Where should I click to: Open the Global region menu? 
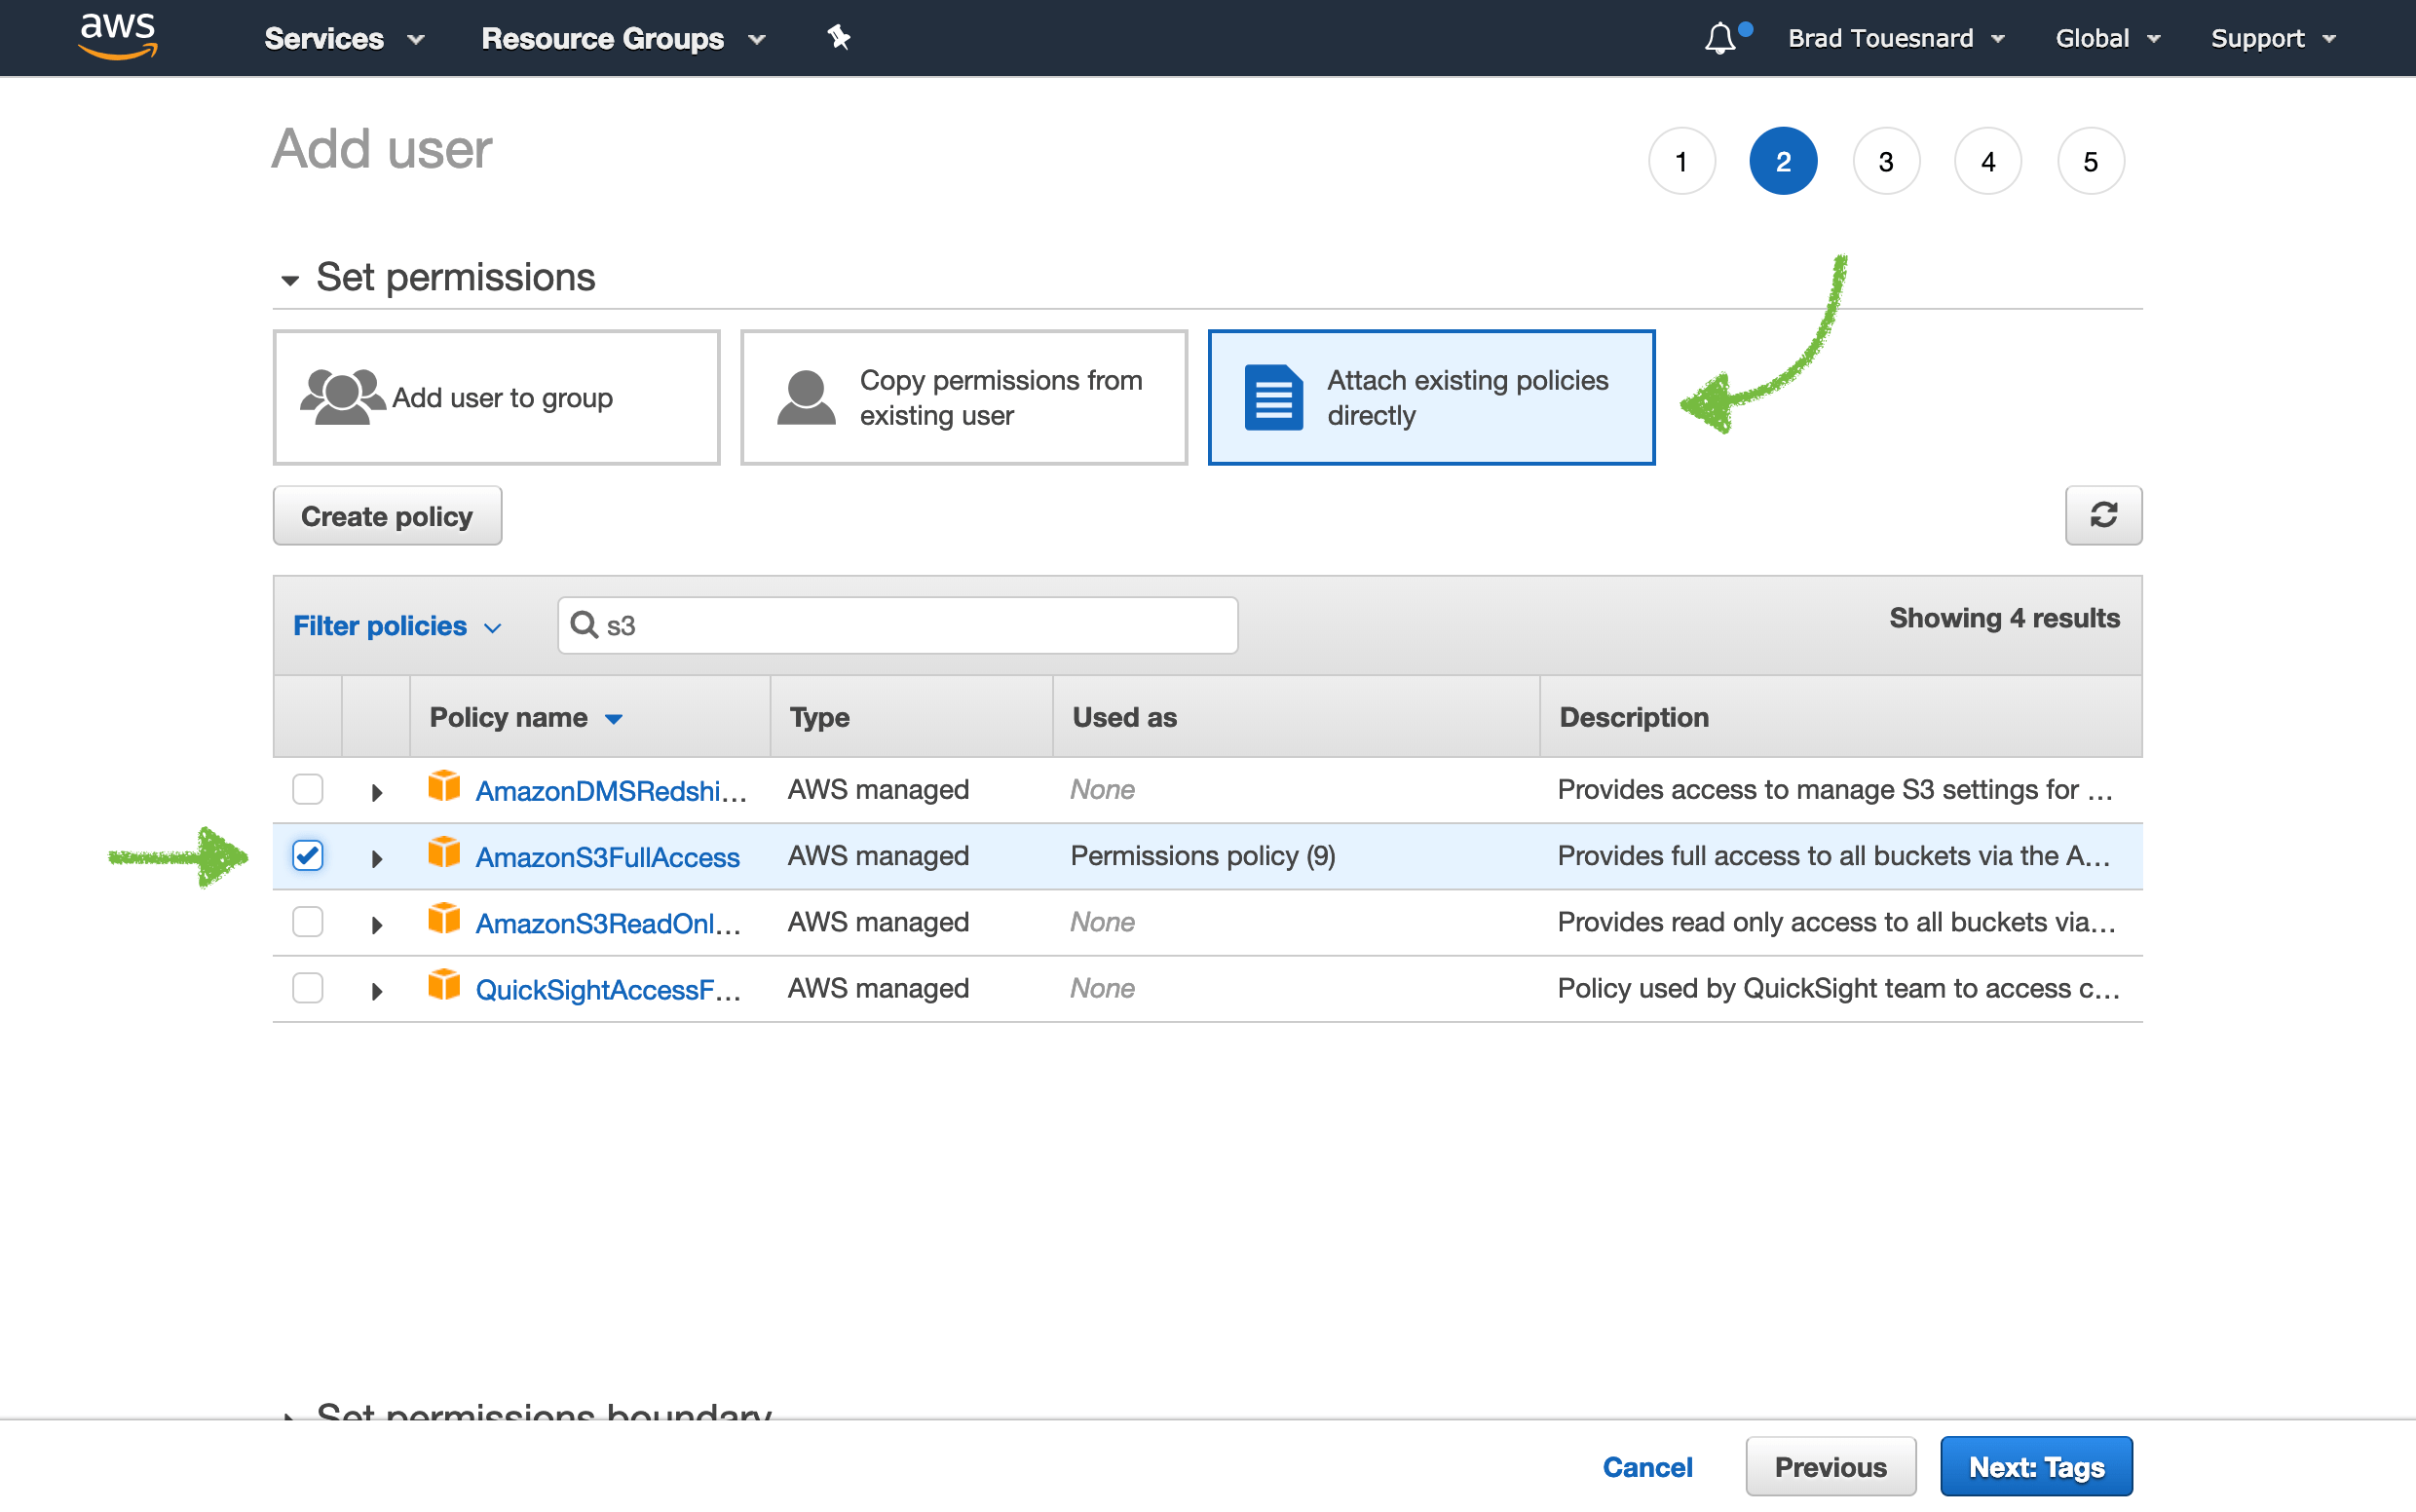tap(2107, 39)
